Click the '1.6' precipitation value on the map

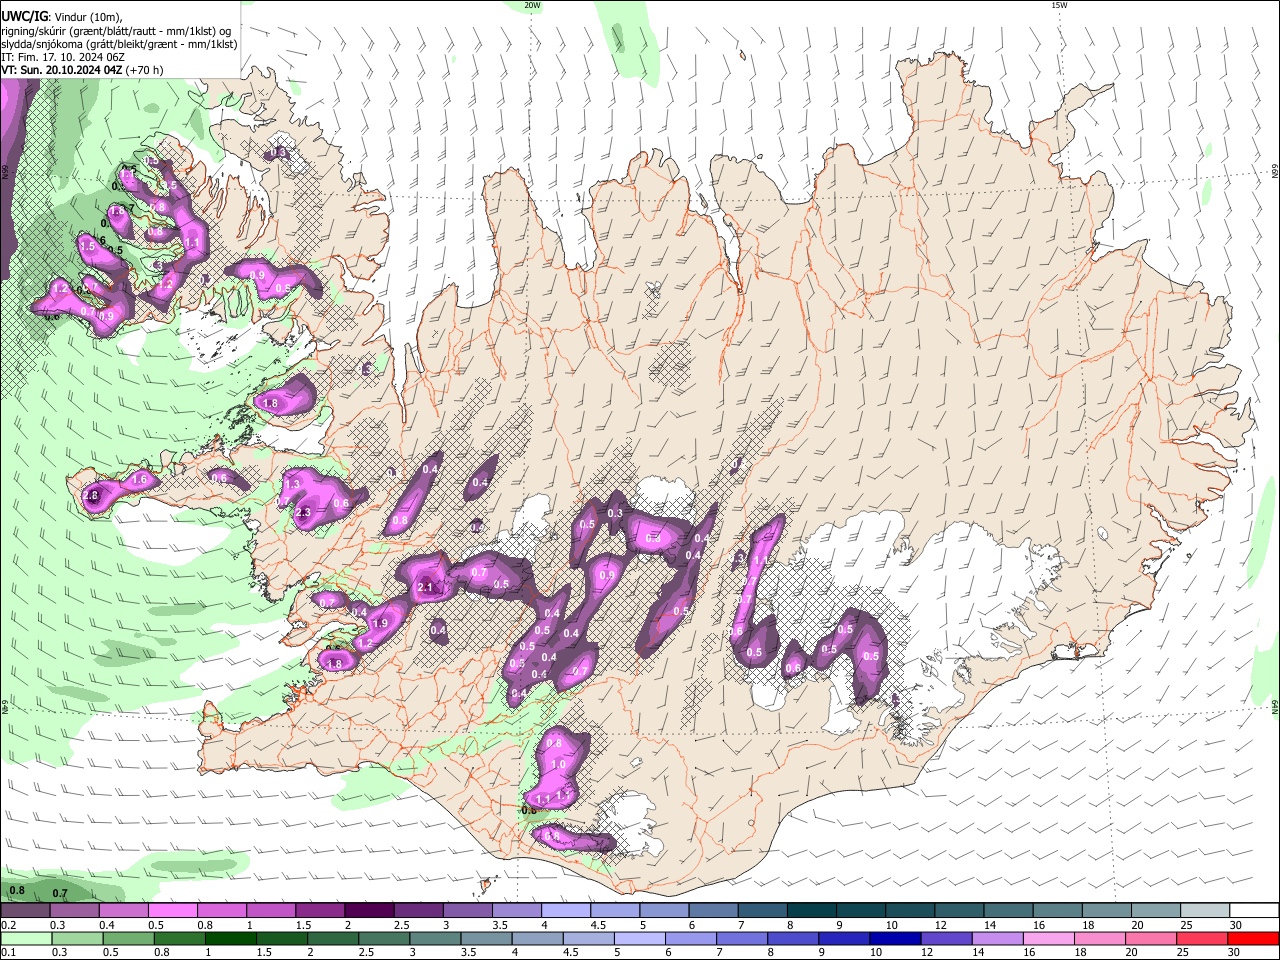coord(139,480)
